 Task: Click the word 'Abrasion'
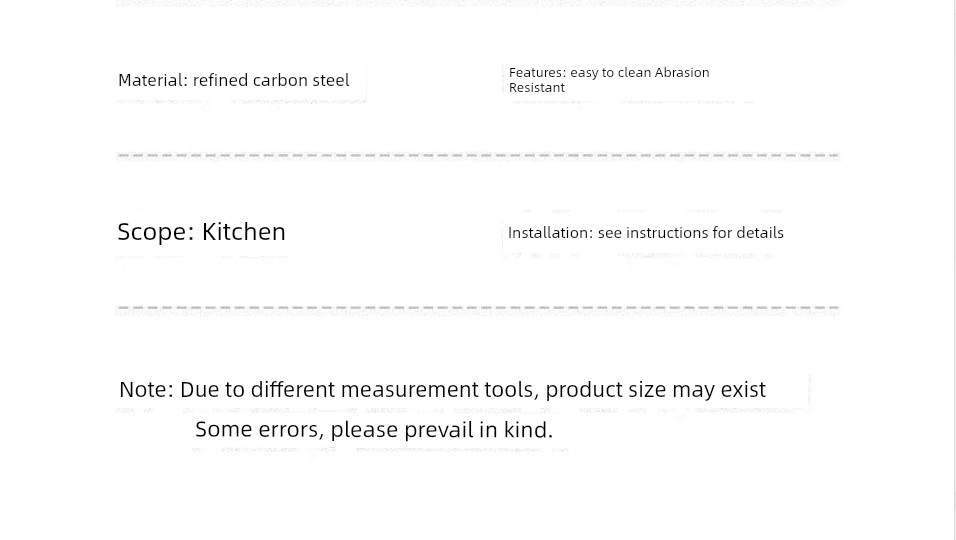[x=682, y=73]
